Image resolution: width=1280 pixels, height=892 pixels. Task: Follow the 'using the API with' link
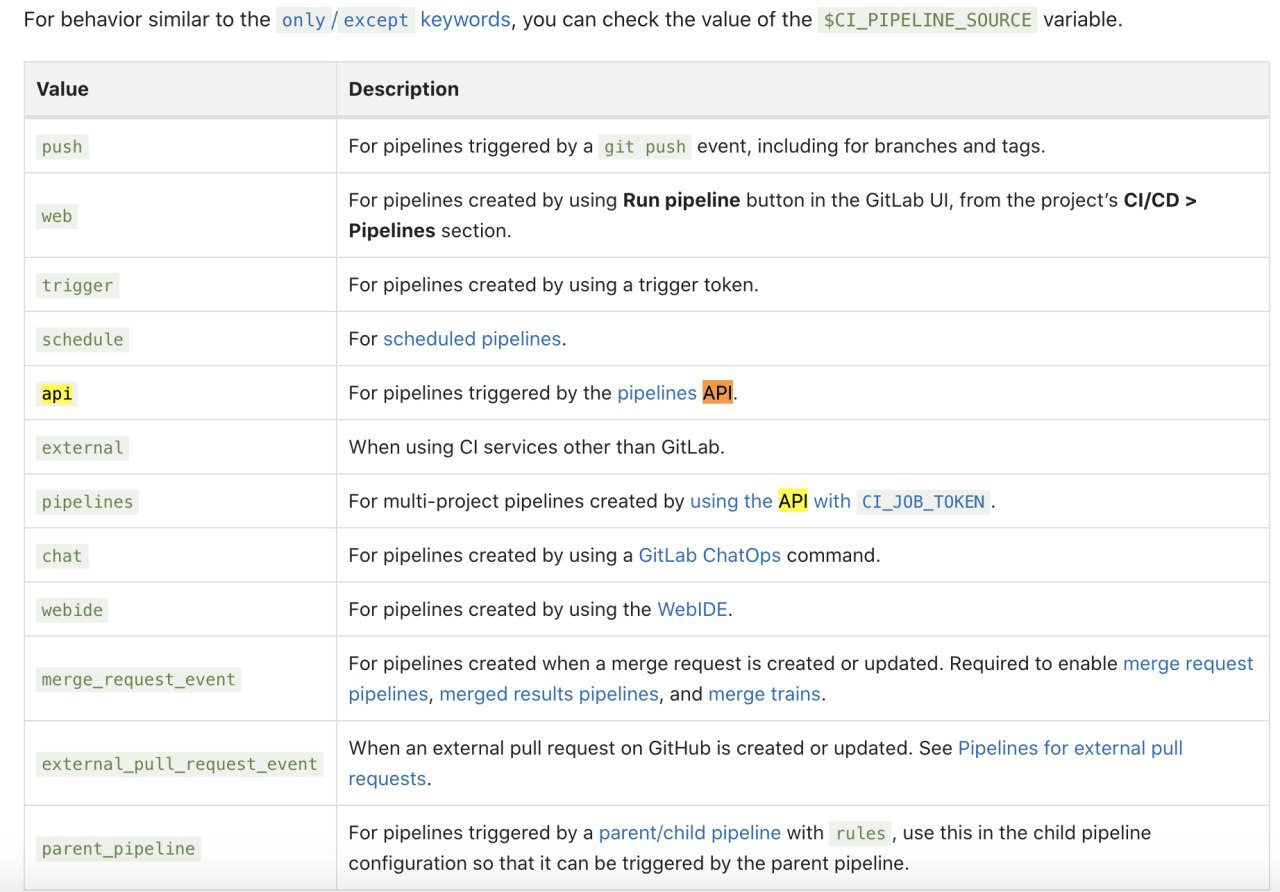770,501
